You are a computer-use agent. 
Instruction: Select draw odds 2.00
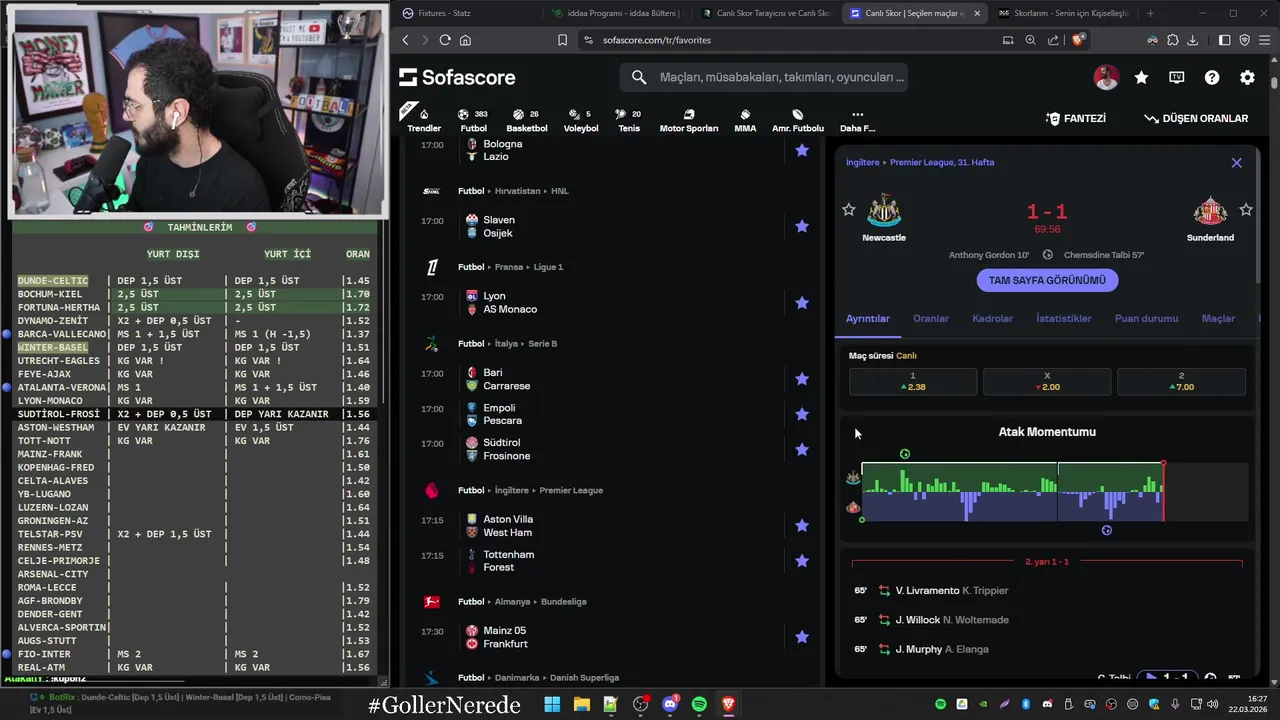coord(1047,381)
